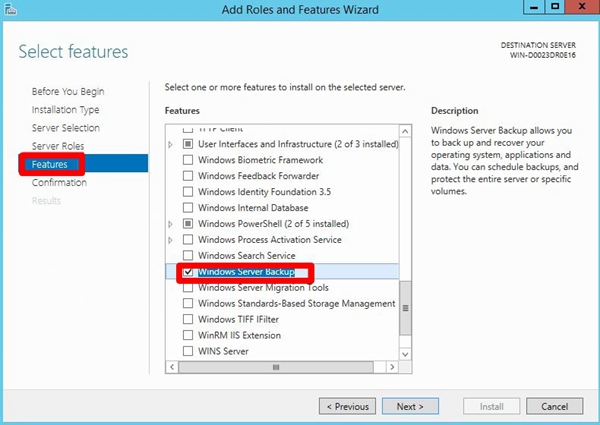Go to the Installation Type step
Screen dimensions: 600x425
65,110
